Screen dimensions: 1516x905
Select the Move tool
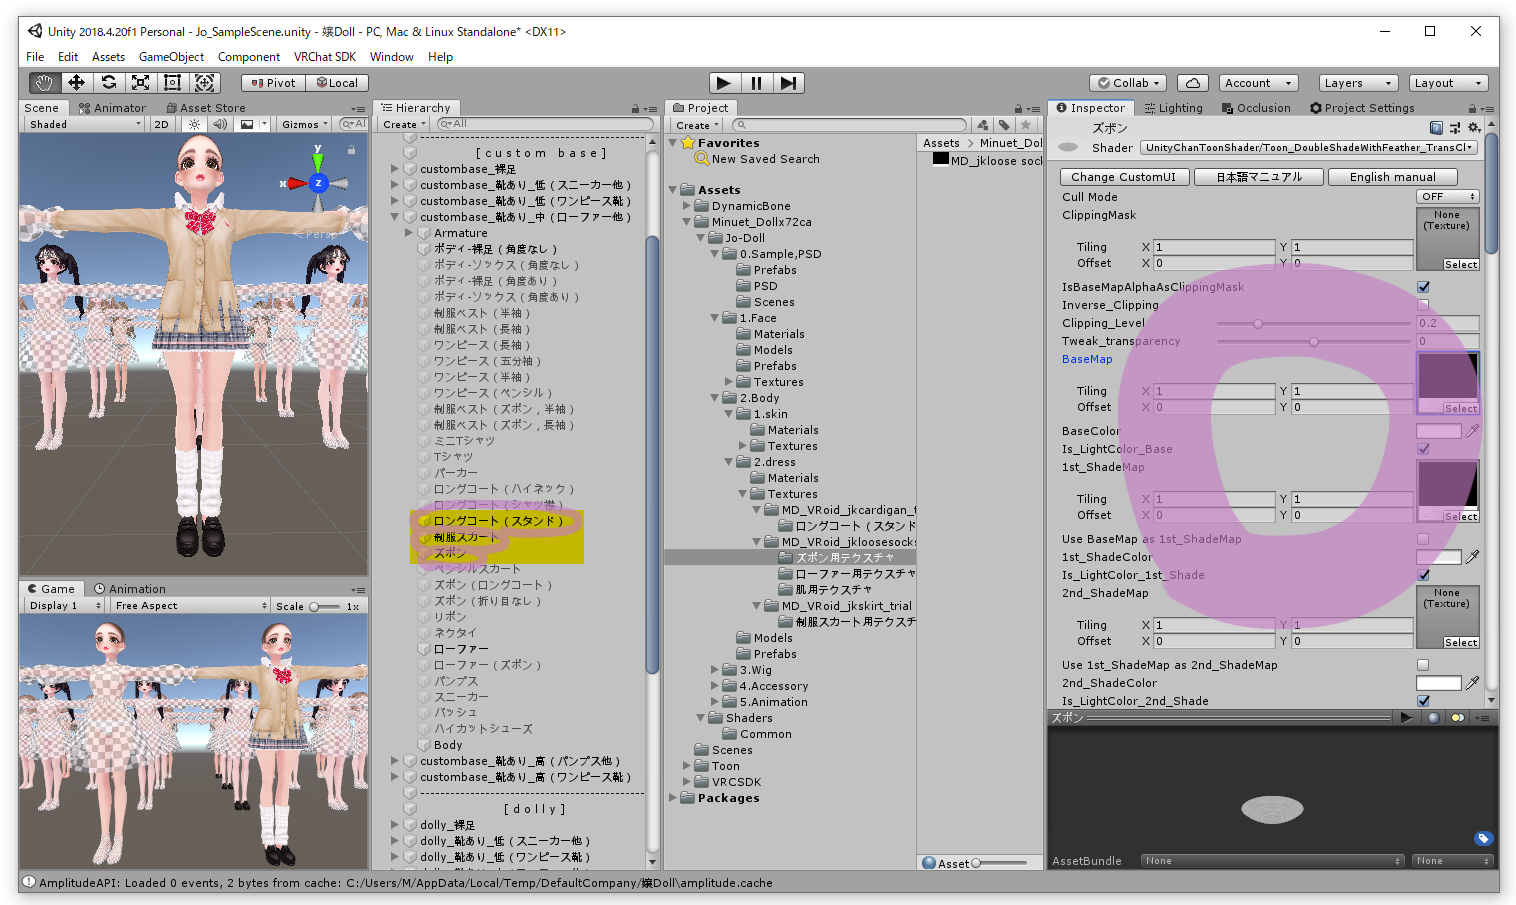(x=76, y=83)
